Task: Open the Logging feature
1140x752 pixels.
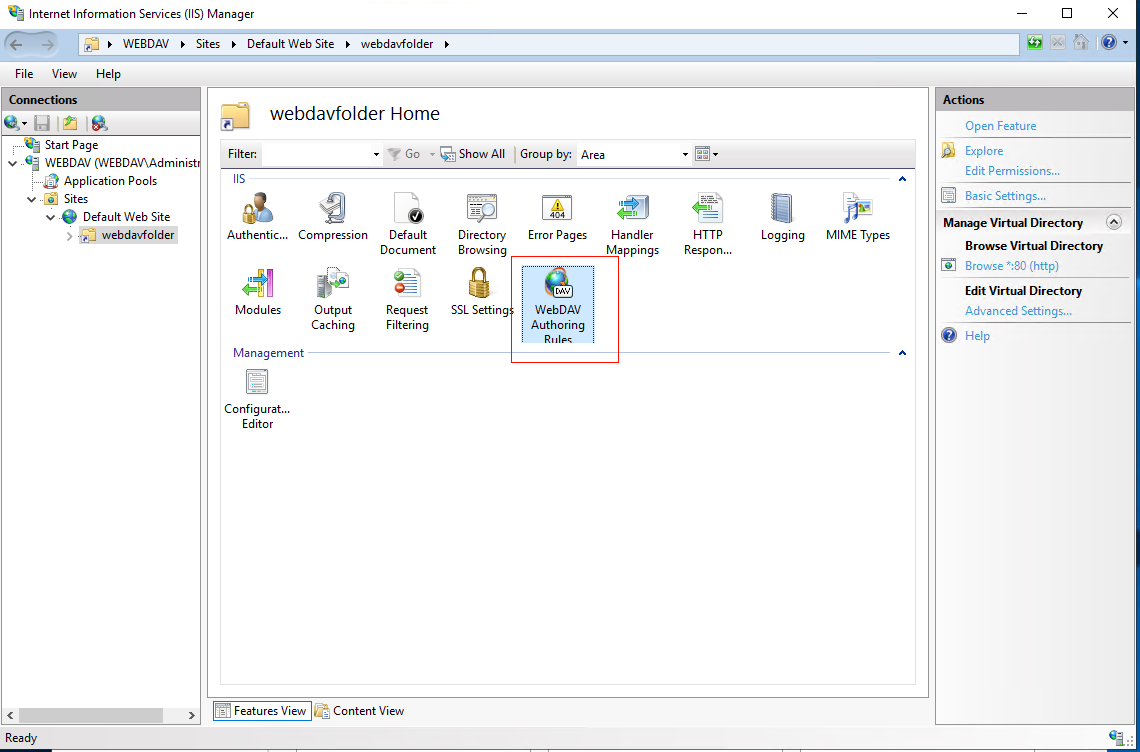Action: click(782, 217)
